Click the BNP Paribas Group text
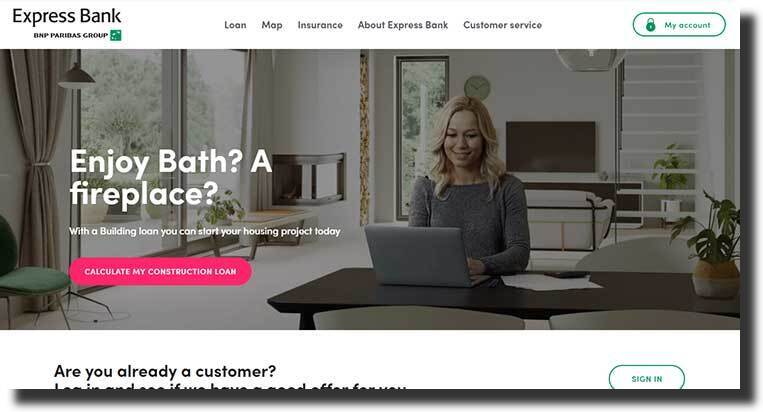Viewport: 763px width, 412px height. point(71,36)
